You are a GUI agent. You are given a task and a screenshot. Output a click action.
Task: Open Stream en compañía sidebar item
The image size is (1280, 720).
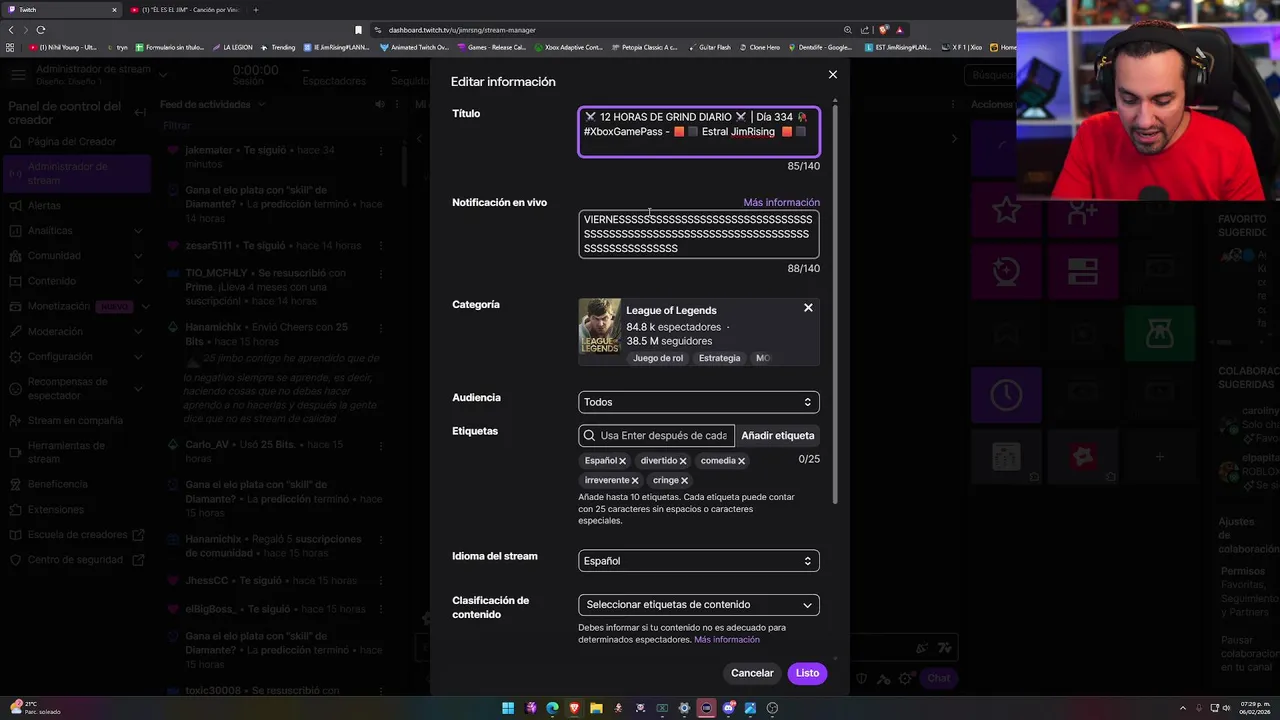[75, 421]
